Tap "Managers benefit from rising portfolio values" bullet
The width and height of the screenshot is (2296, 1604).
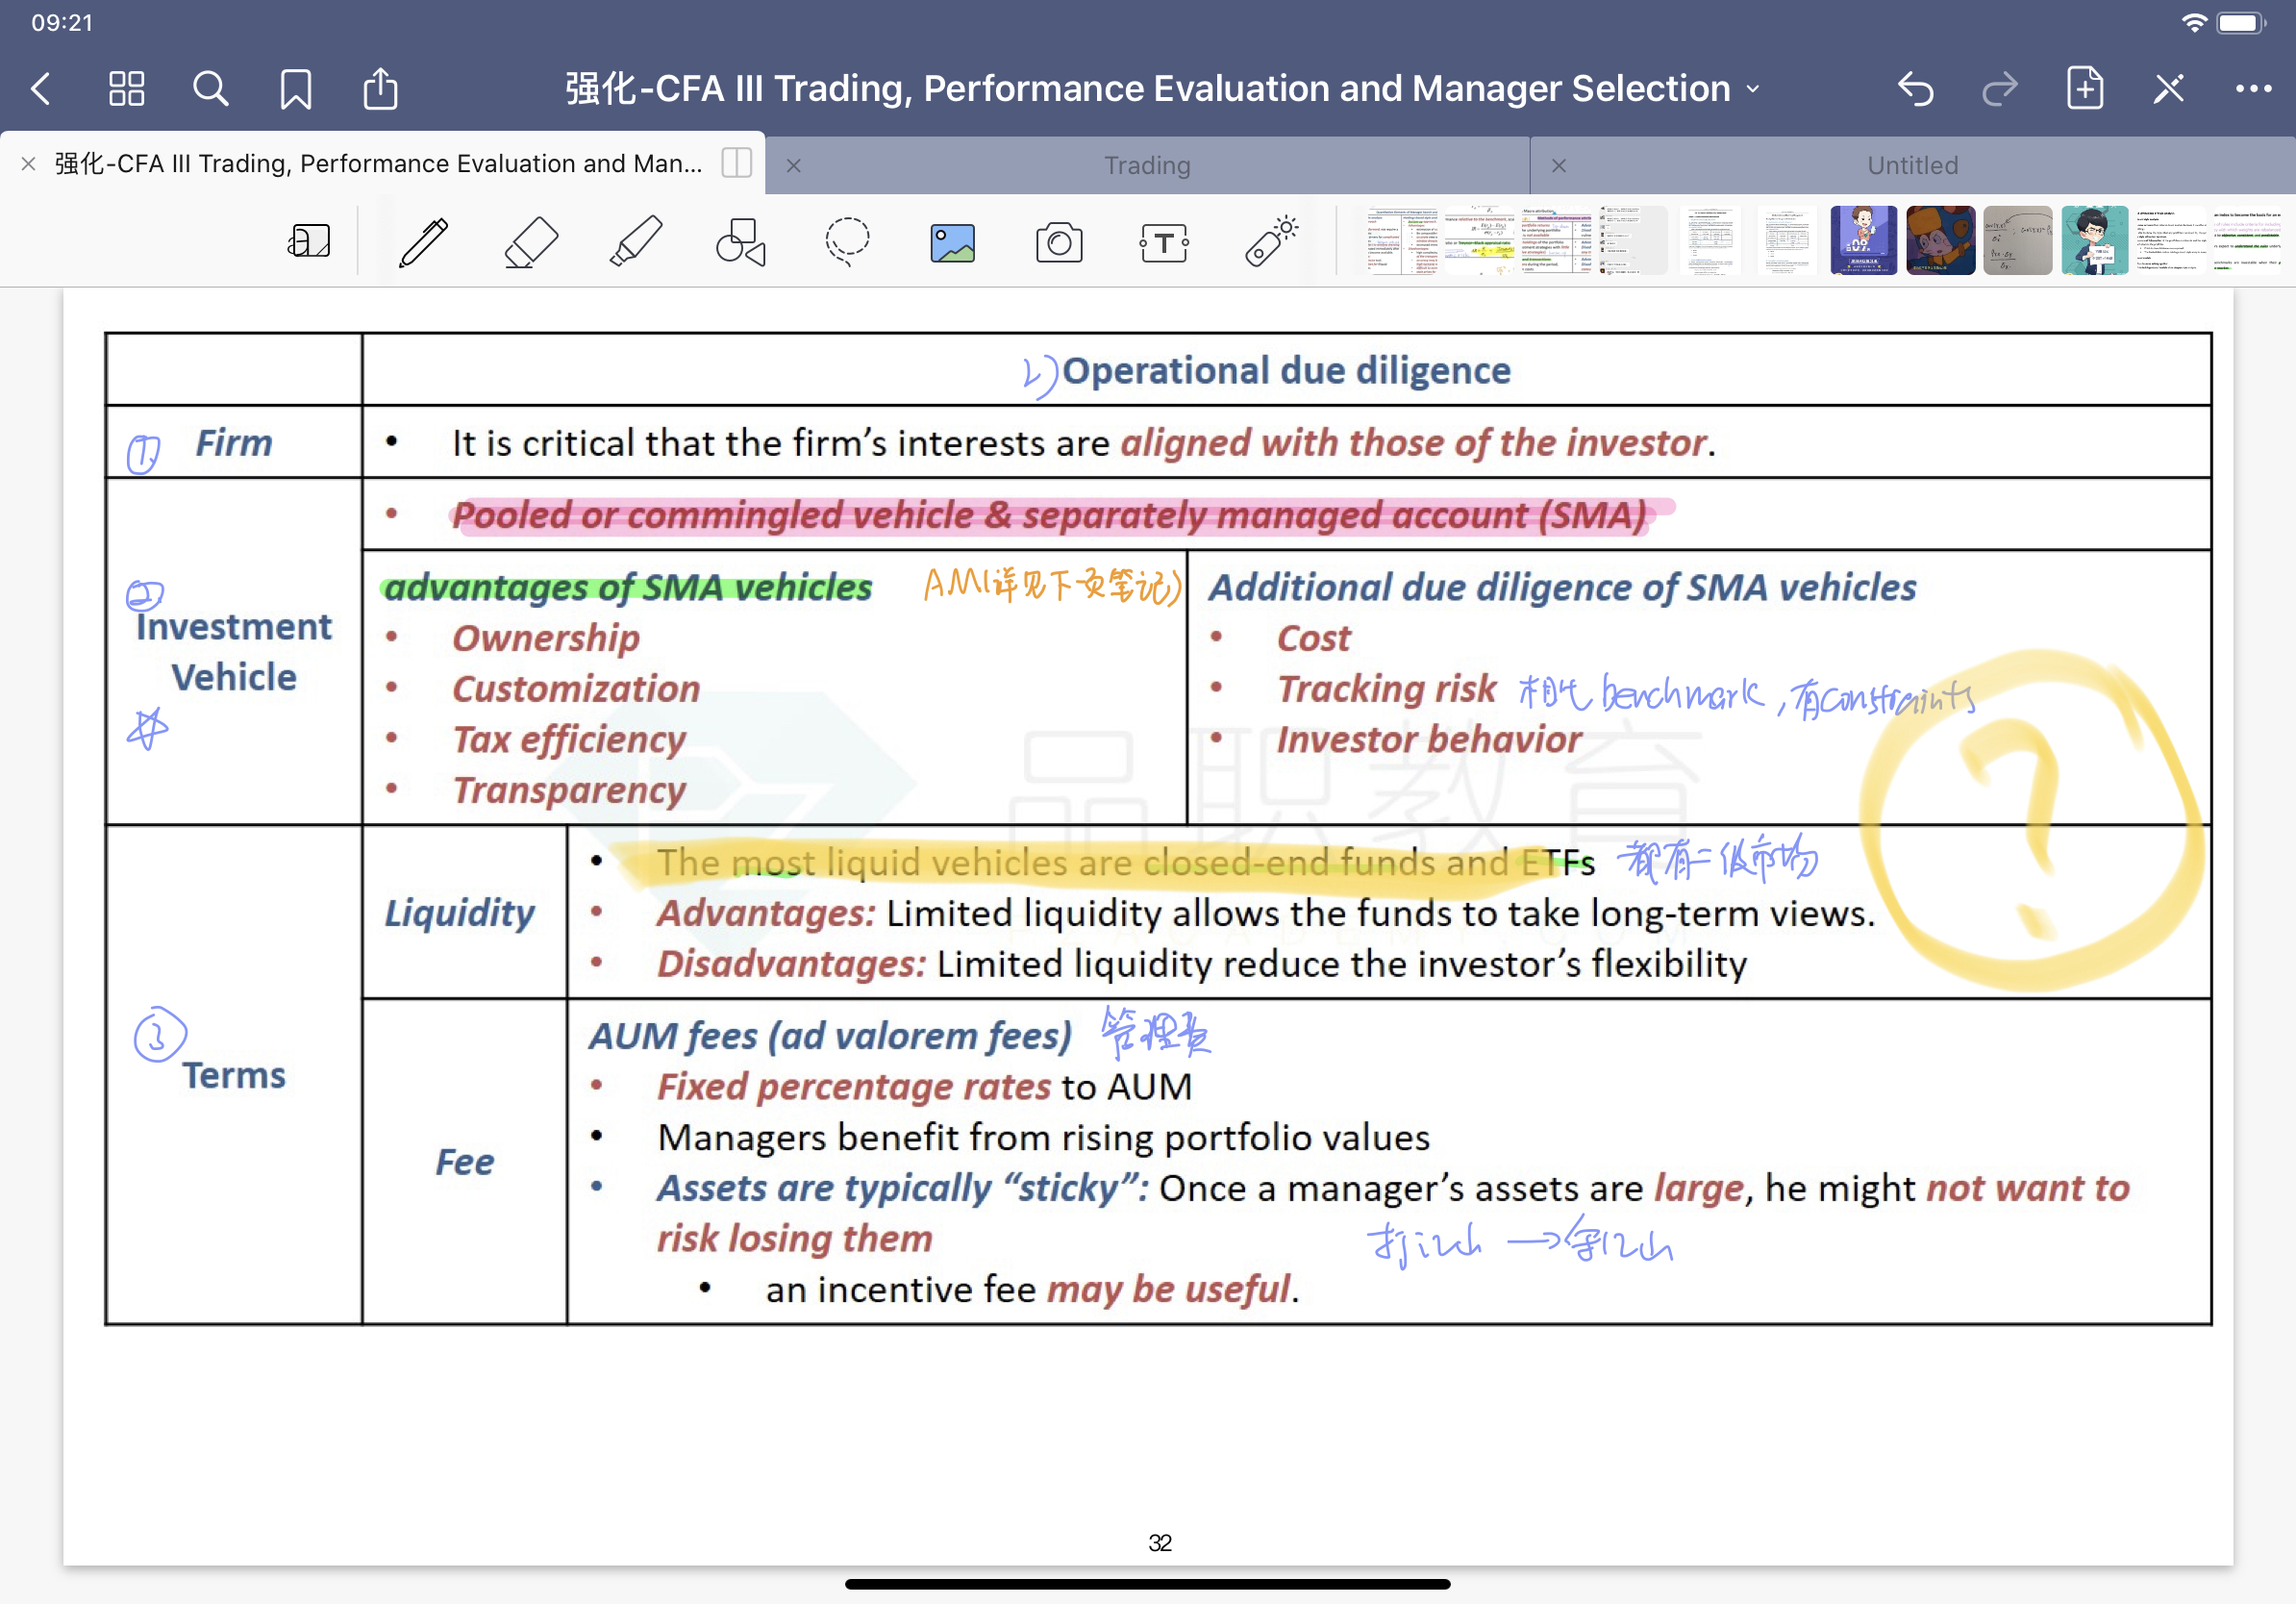(1044, 1138)
